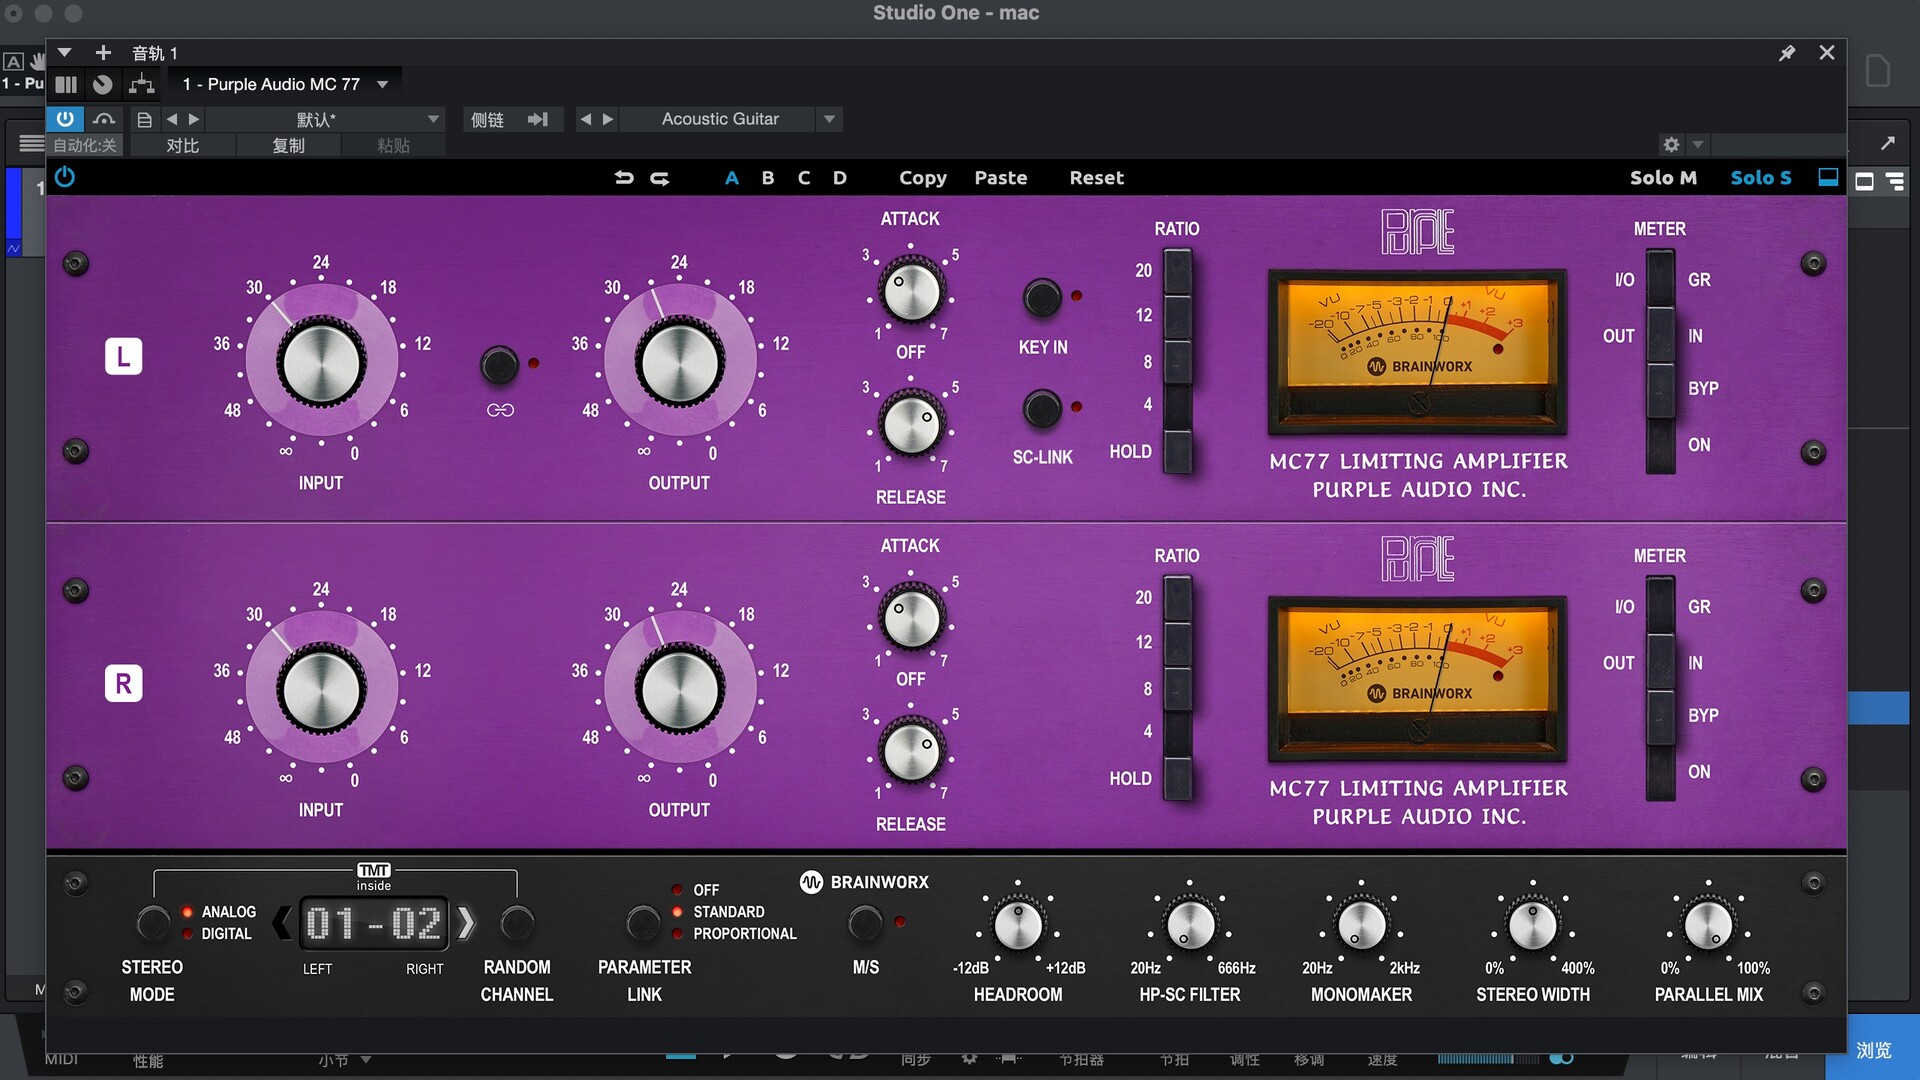
Task: Open the top-left triangle menu
Action: 65,52
